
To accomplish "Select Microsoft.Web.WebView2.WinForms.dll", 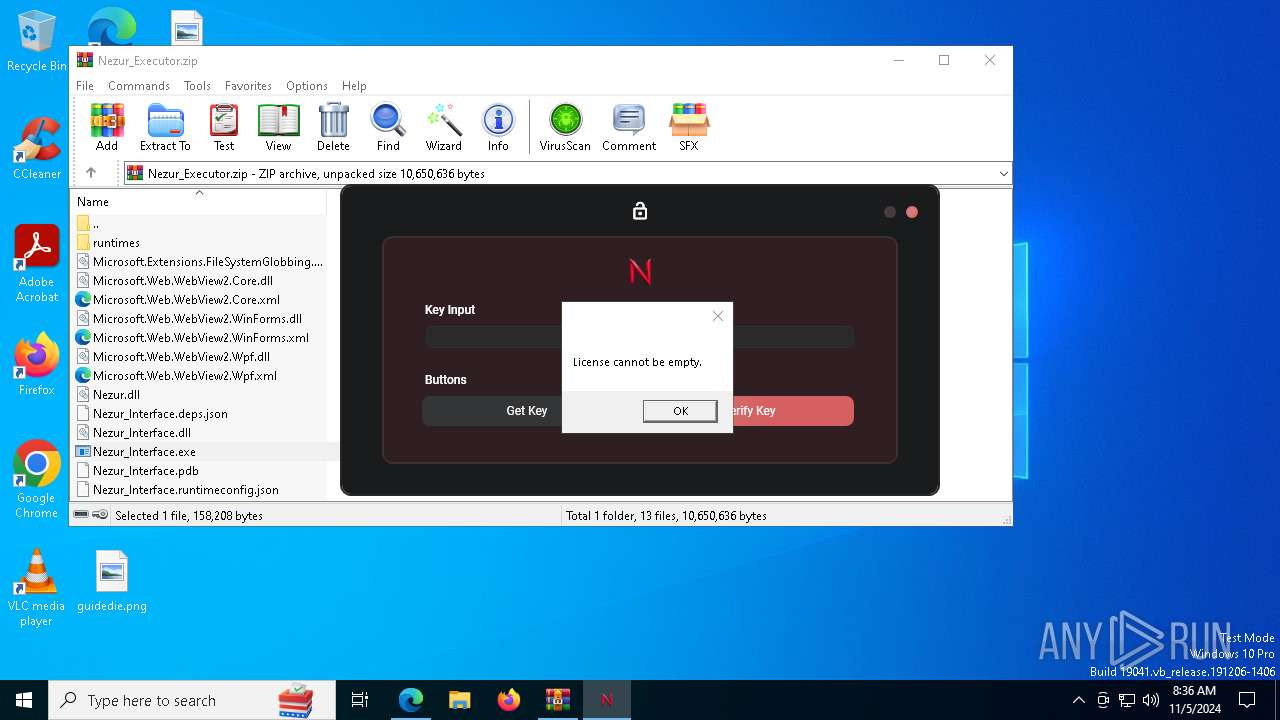I will click(x=199, y=319).
